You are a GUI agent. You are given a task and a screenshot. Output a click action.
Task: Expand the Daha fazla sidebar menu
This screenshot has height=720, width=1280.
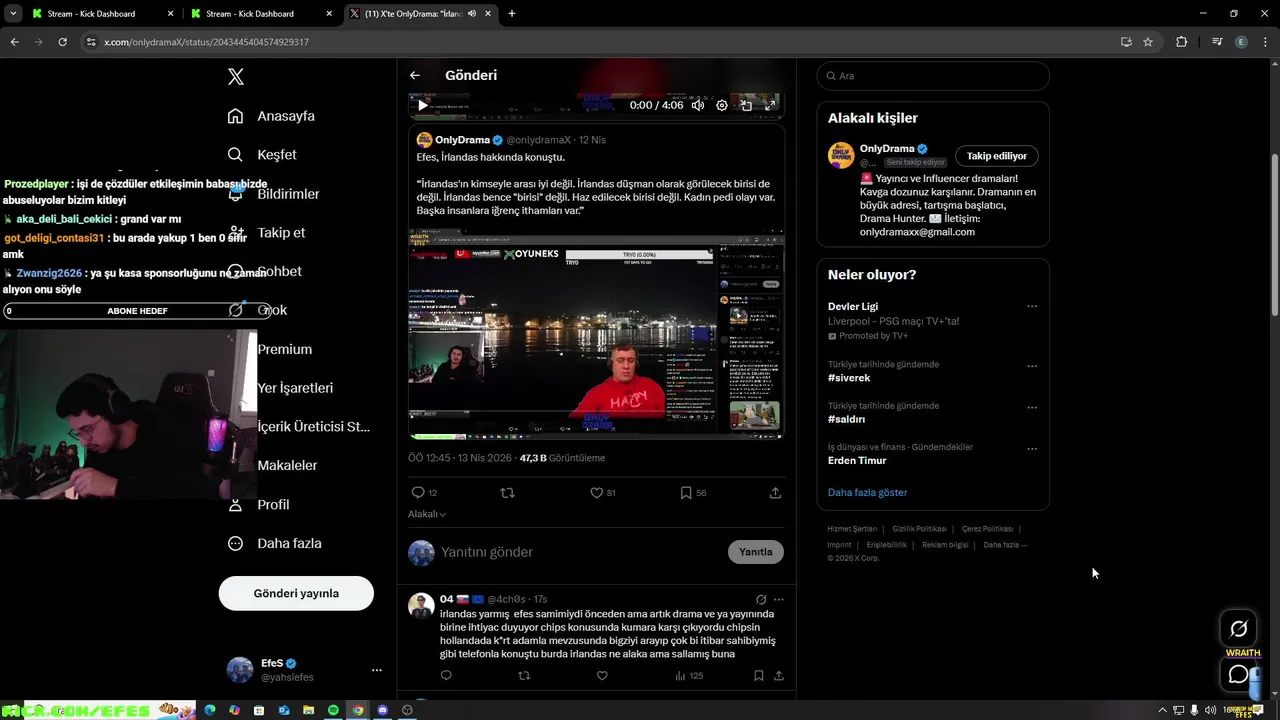(x=274, y=543)
